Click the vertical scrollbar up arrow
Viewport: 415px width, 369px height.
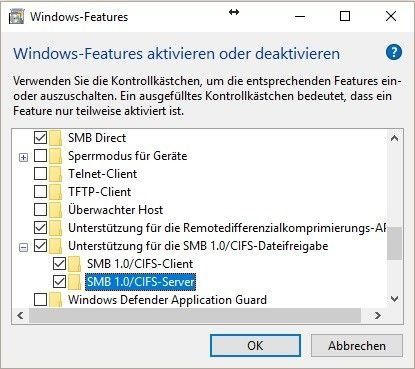[x=395, y=138]
